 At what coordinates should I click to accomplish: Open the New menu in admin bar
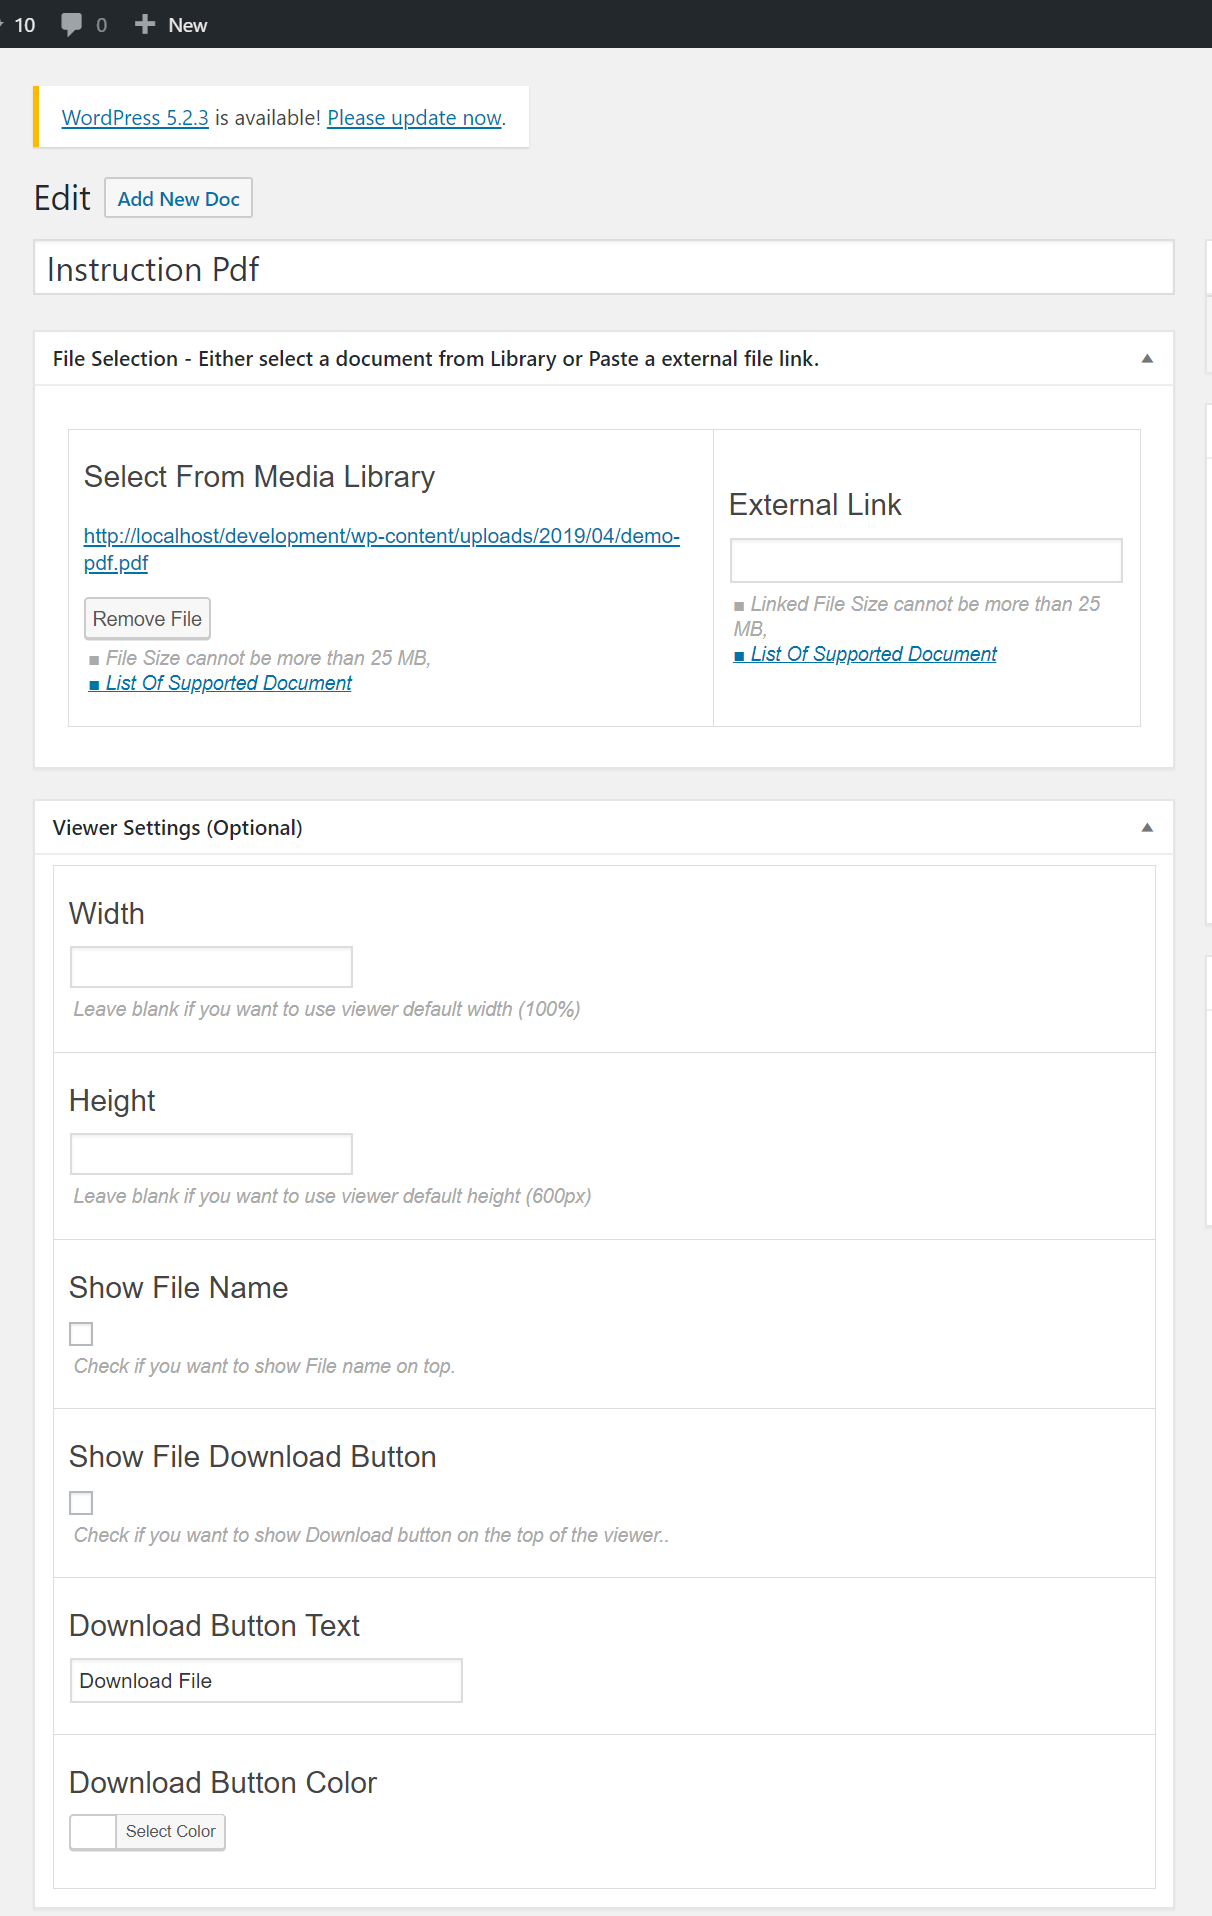point(186,25)
